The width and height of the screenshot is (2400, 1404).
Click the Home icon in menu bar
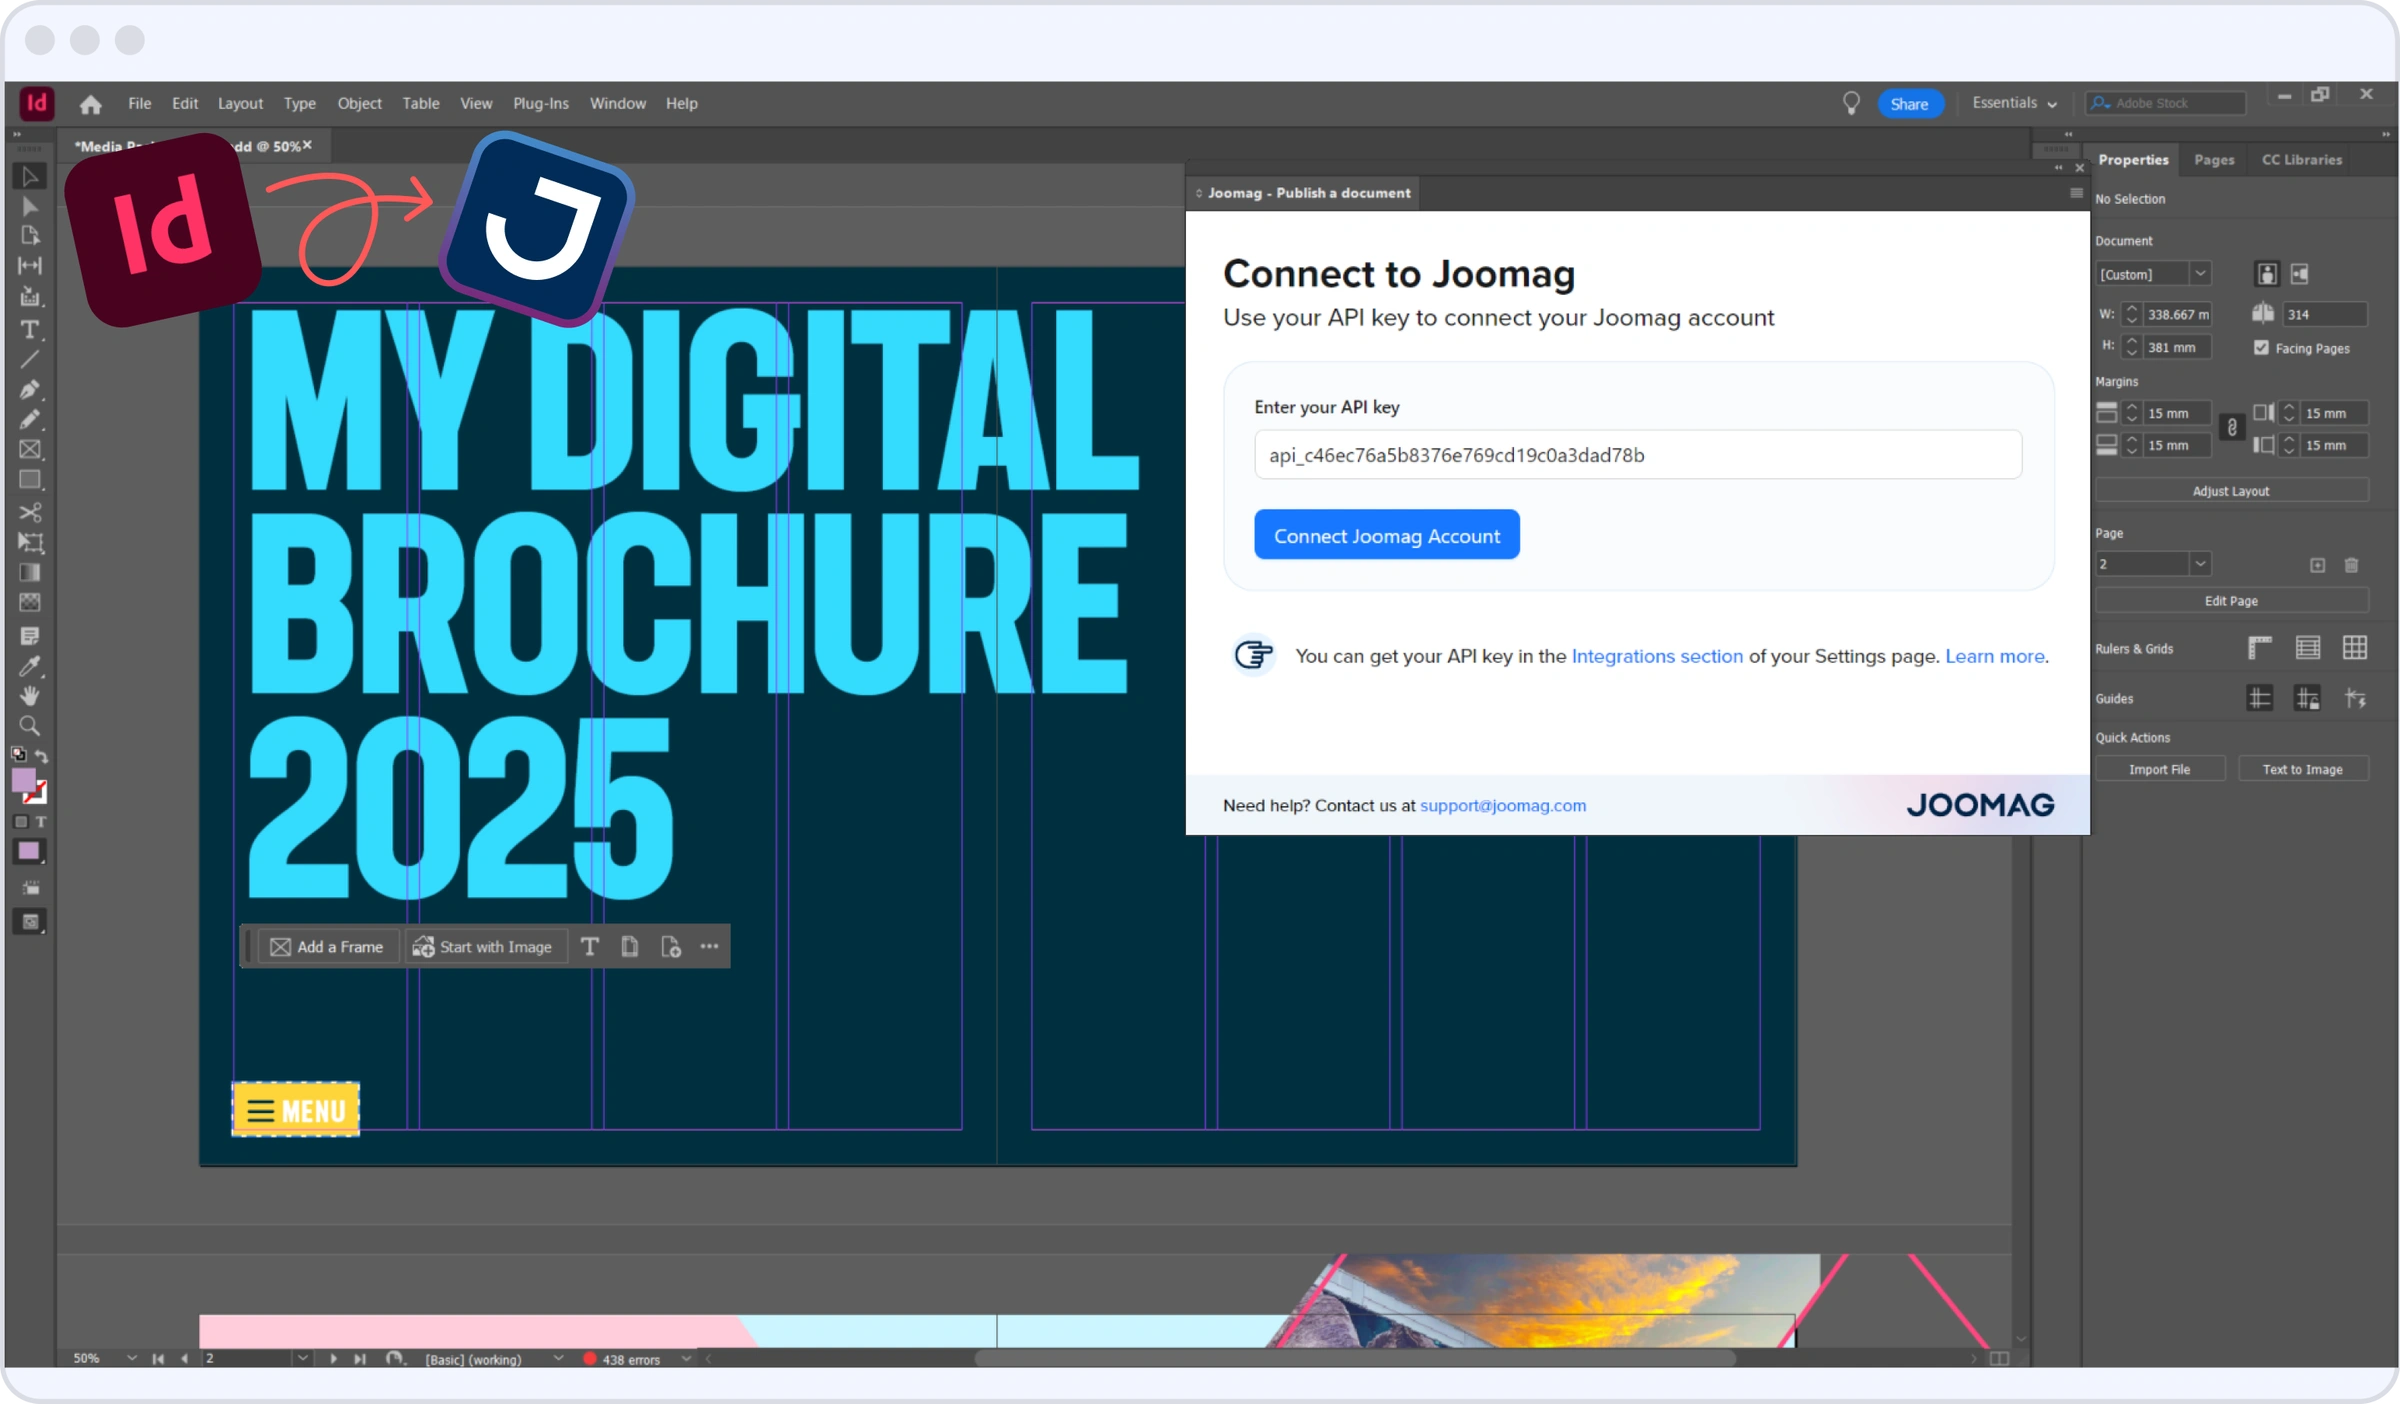tap(91, 104)
